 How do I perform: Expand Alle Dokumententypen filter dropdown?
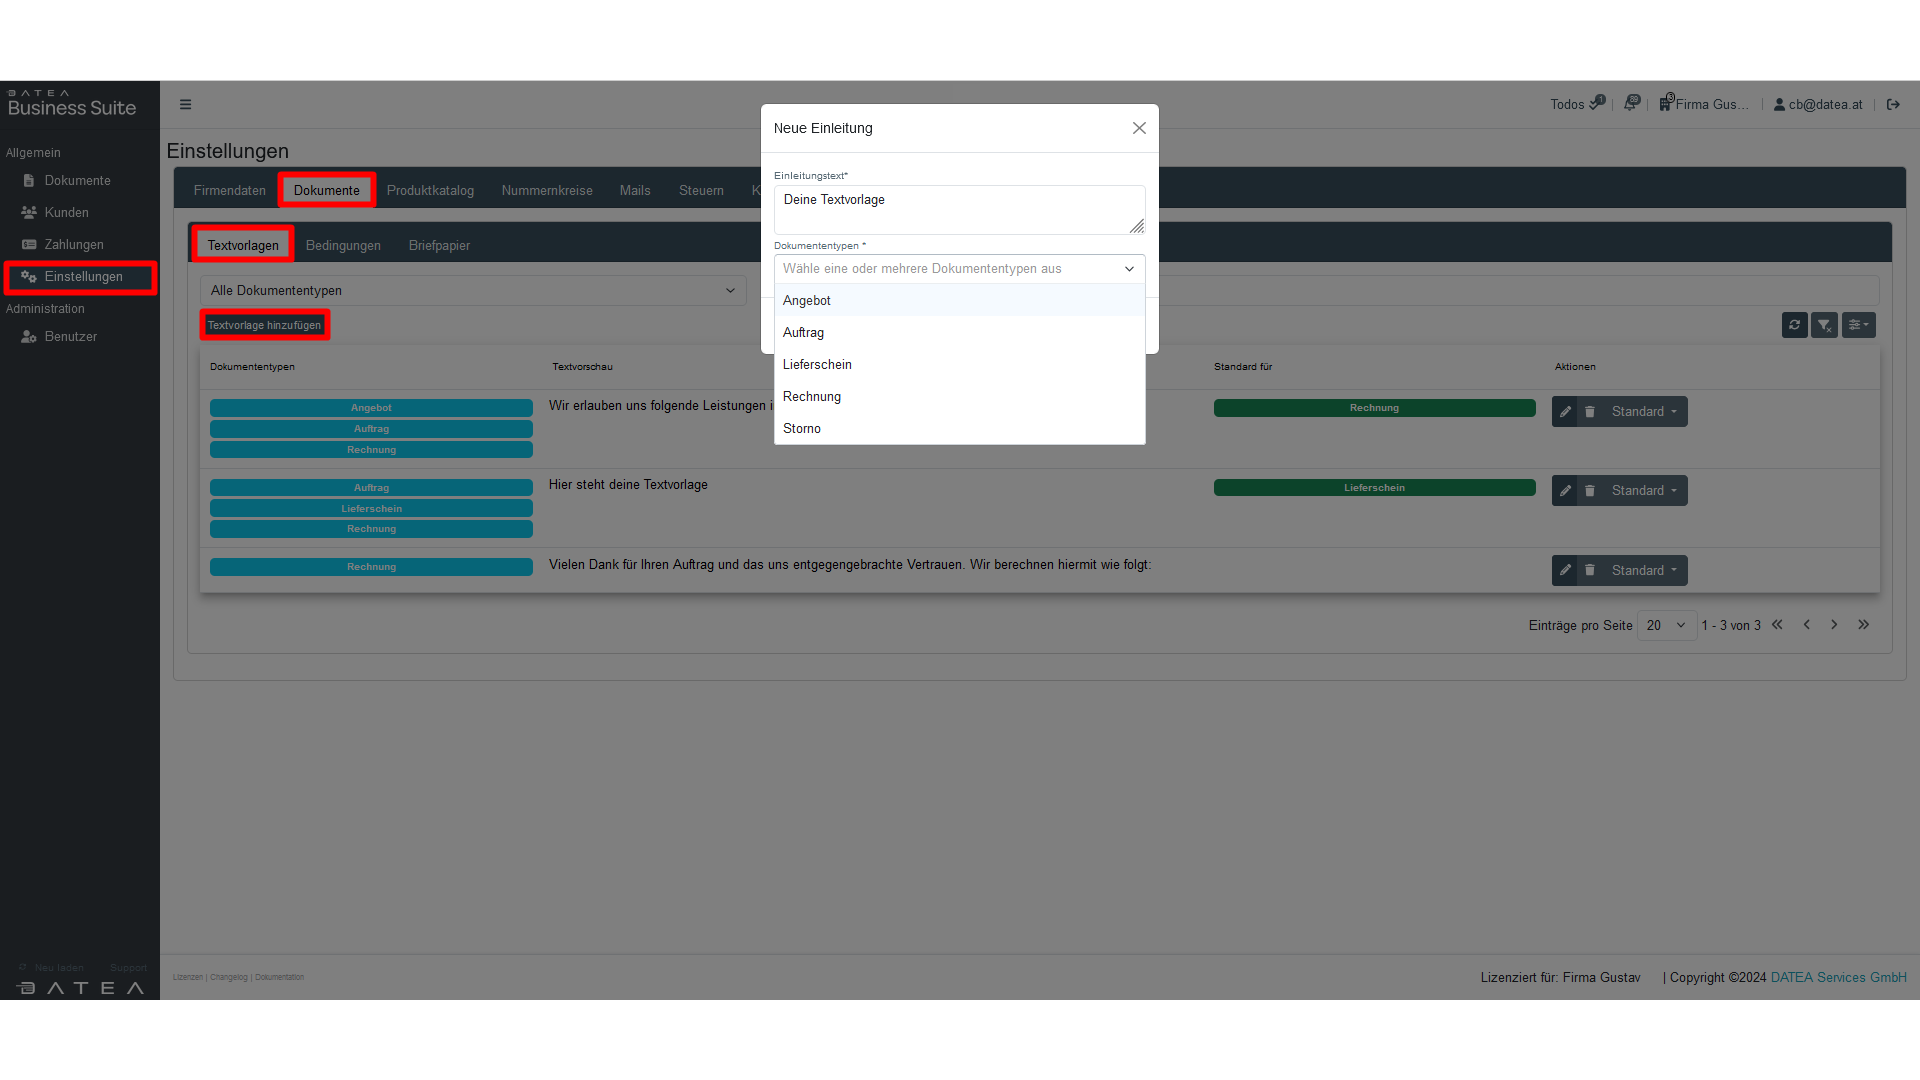[473, 291]
